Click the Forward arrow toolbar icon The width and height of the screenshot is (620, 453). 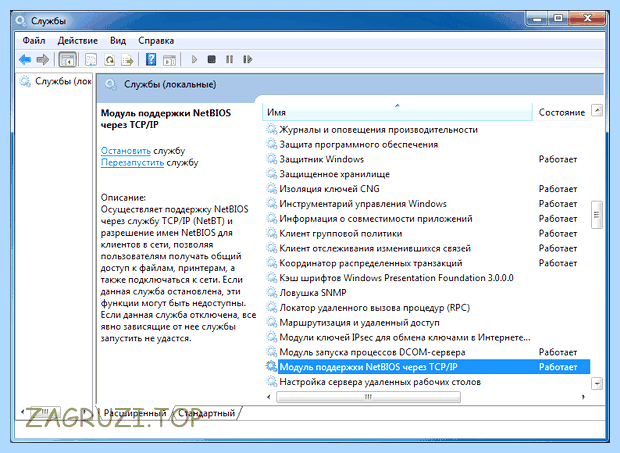(x=43, y=60)
